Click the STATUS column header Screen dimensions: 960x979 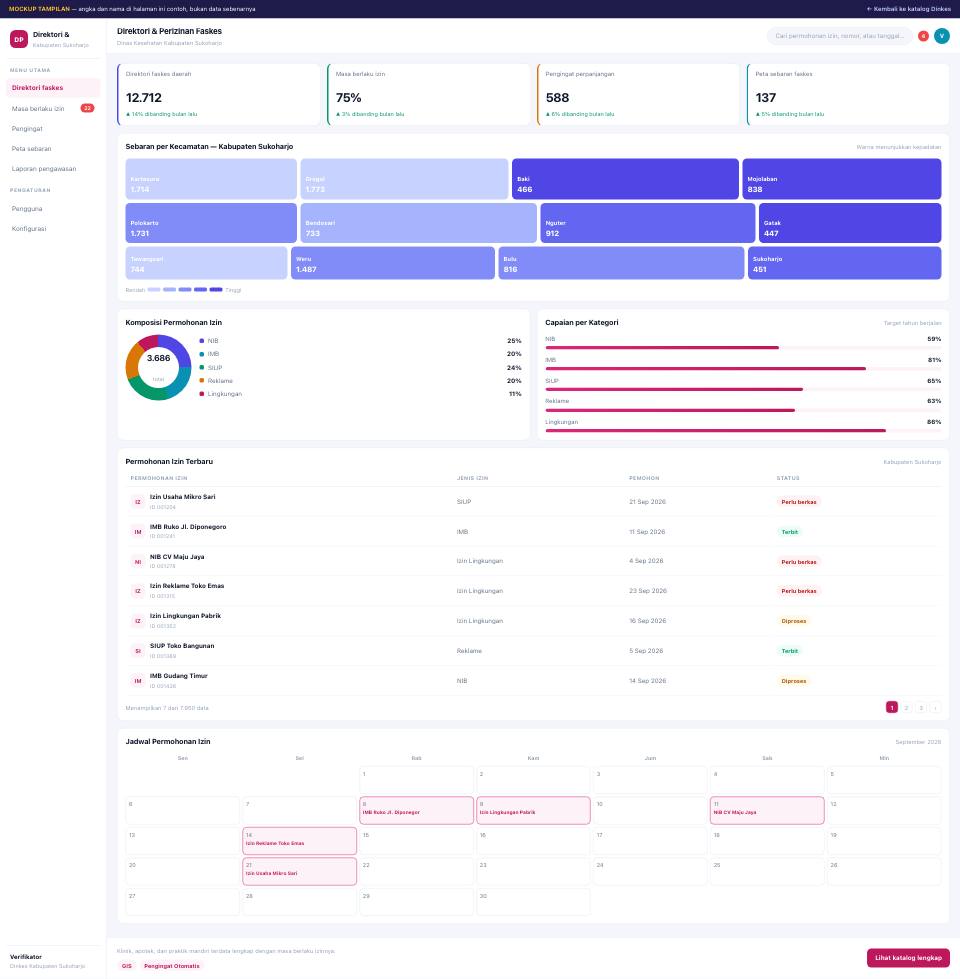(788, 478)
